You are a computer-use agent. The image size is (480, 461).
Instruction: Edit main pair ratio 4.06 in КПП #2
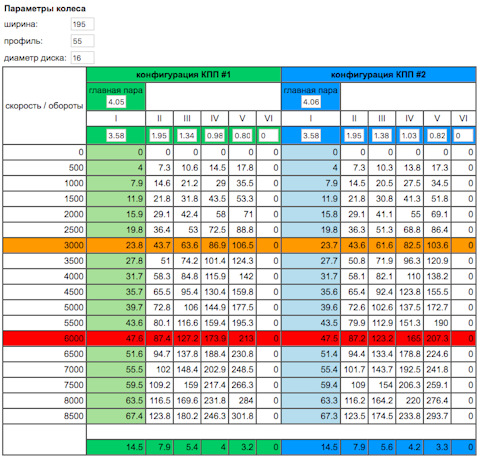(311, 102)
